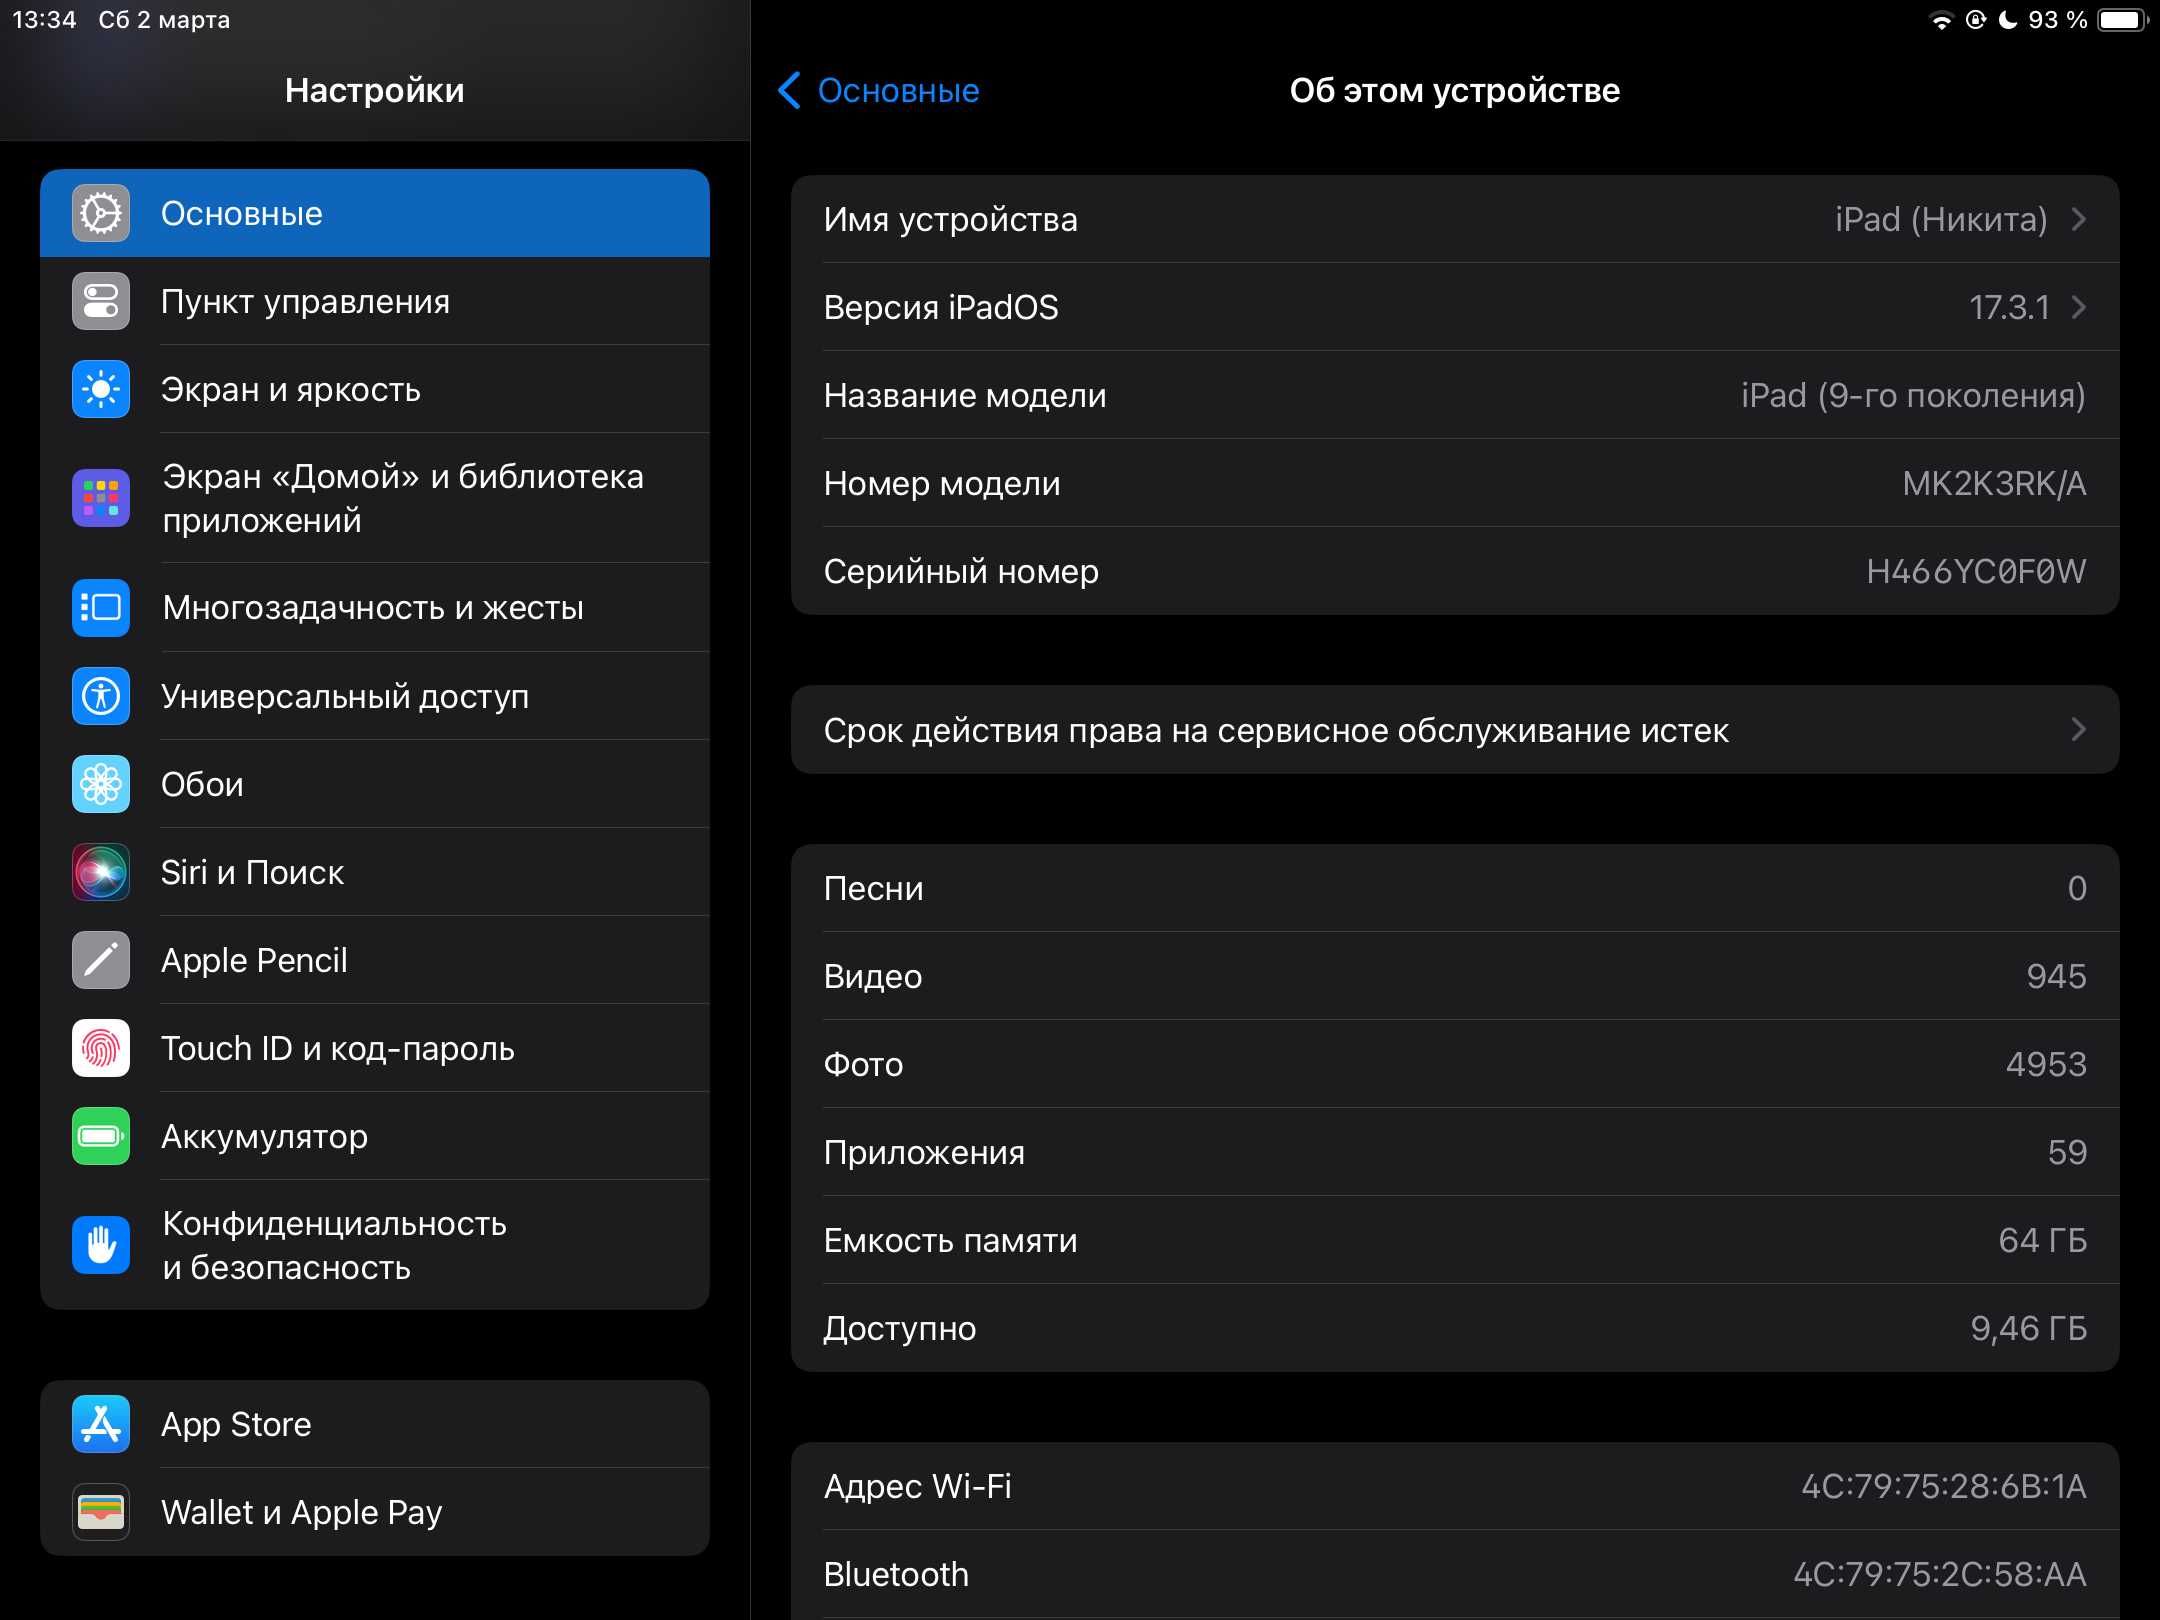Tap the General gear icon
This screenshot has width=2160, height=1620.
101,213
